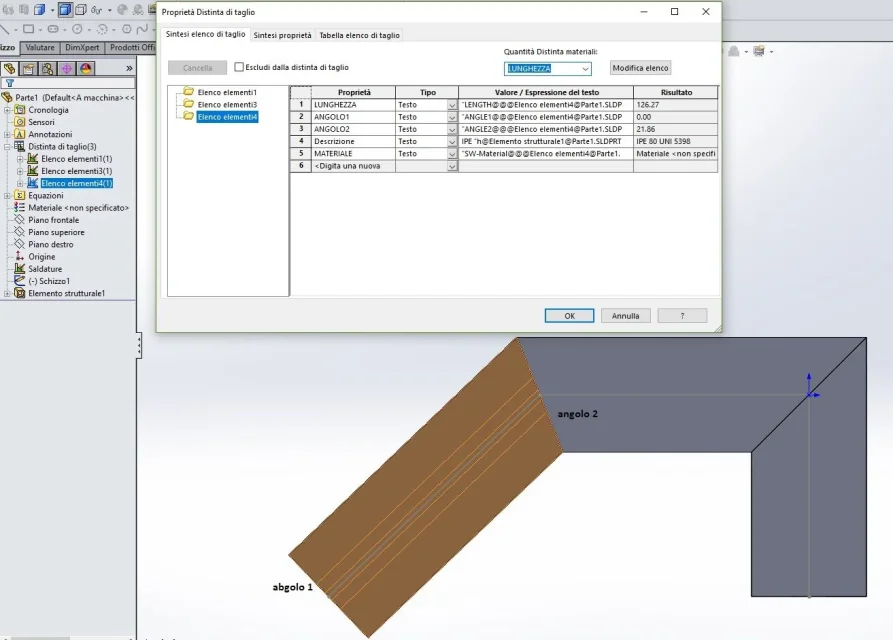Open the FeatureManager design tree tab icon
The image size is (893, 640).
[x=10, y=69]
